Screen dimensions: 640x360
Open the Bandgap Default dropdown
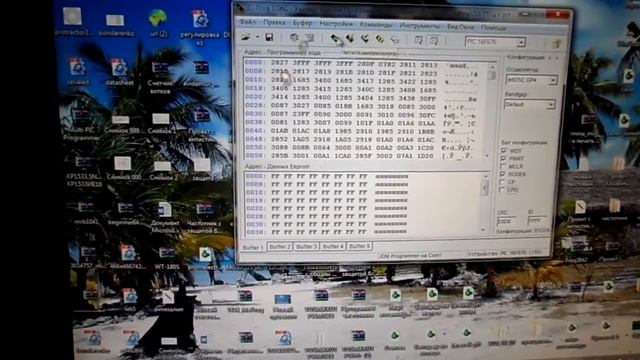click(551, 105)
